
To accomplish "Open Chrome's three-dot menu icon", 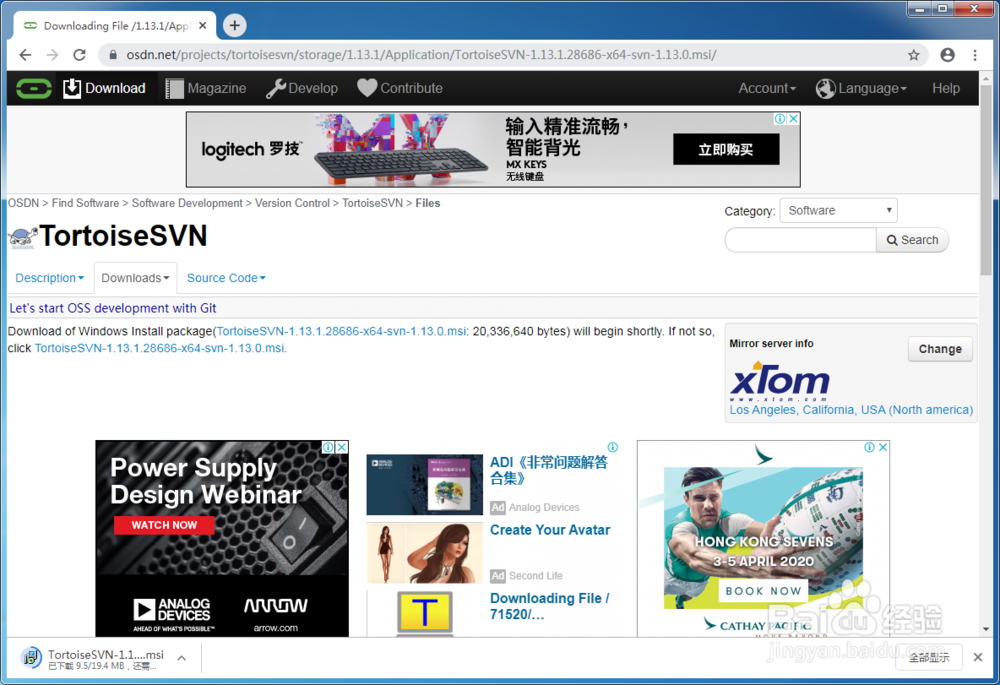I will click(x=975, y=55).
